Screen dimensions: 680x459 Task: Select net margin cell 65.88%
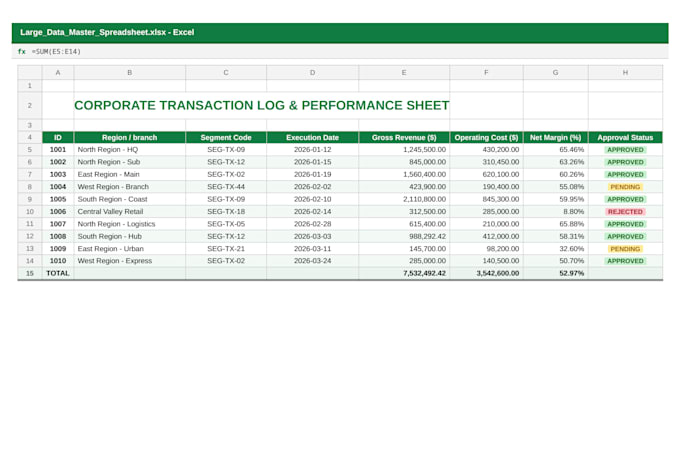(x=556, y=224)
